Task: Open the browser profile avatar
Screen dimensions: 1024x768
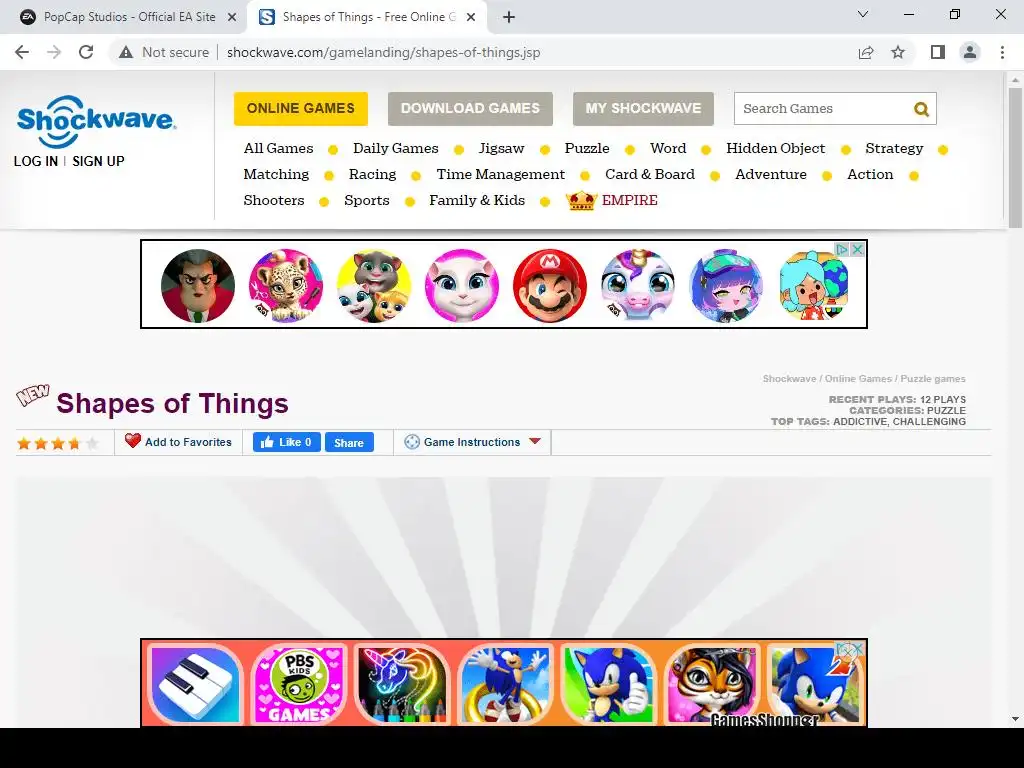Action: pos(970,52)
